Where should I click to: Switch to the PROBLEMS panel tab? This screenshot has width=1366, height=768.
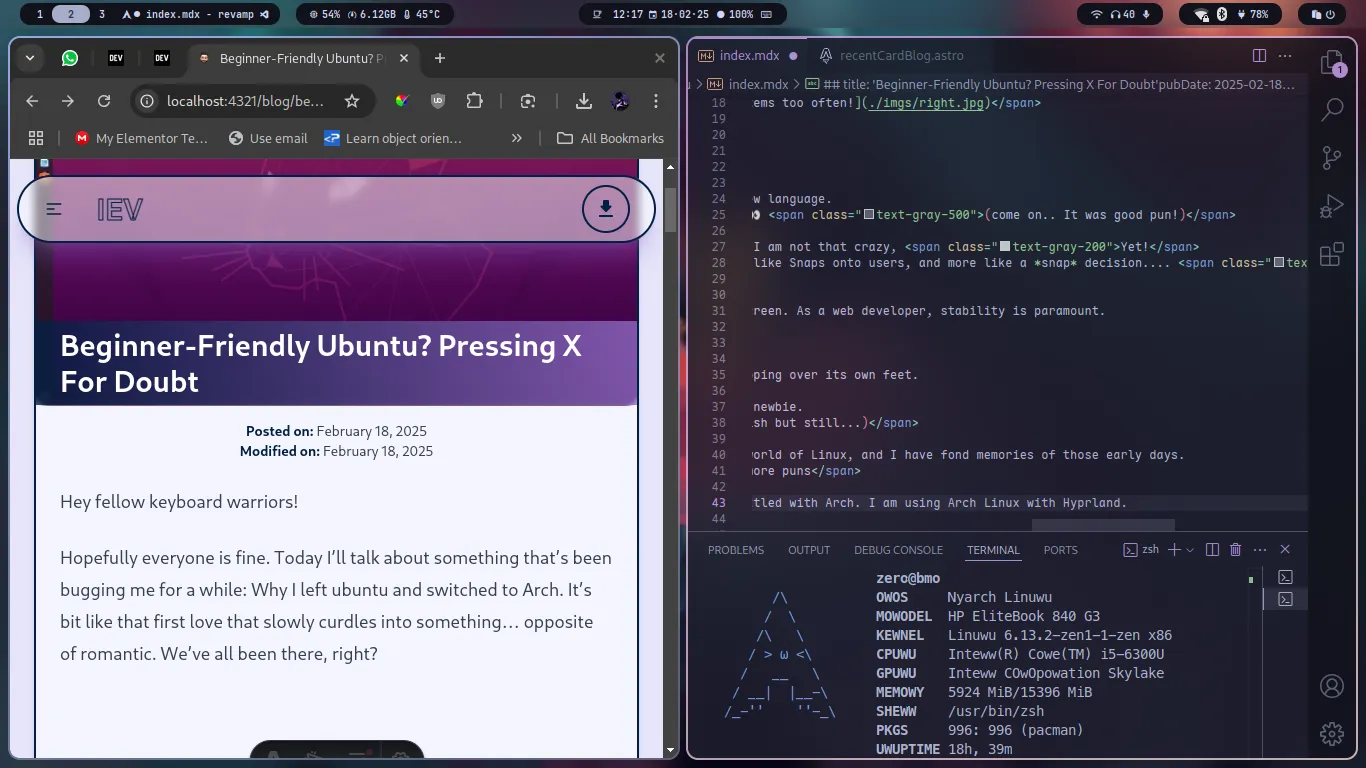(736, 549)
